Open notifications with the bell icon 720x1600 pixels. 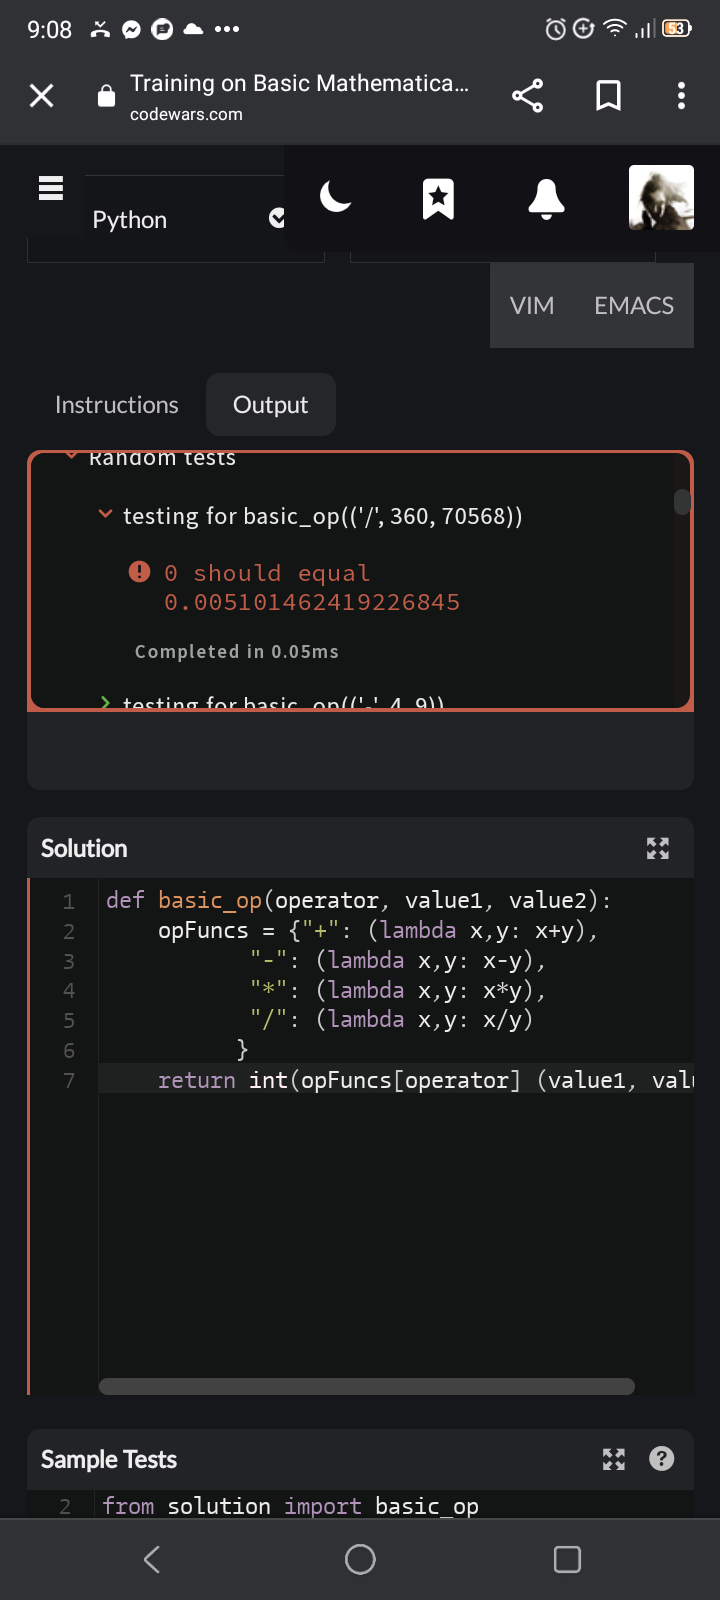(546, 199)
